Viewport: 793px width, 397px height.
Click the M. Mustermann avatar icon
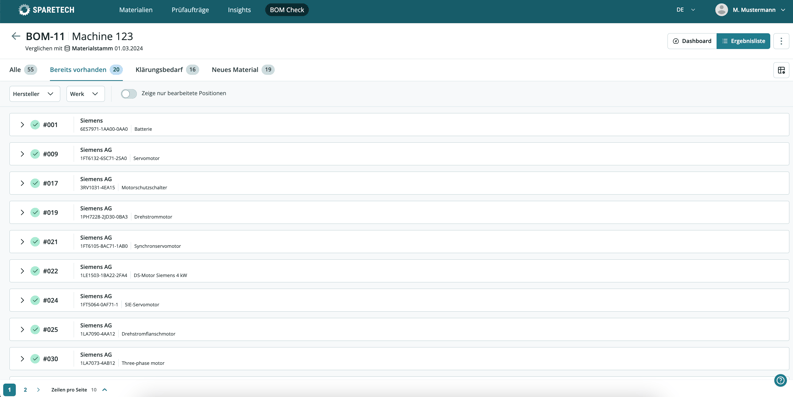click(x=722, y=10)
